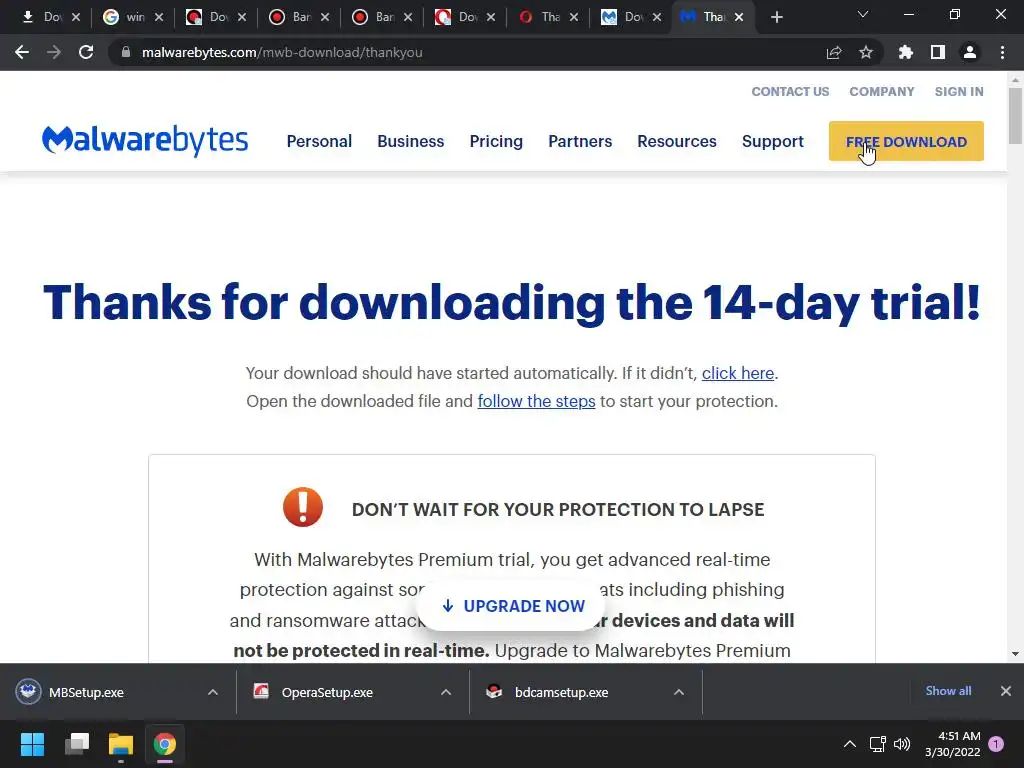This screenshot has width=1024, height=768.
Task: Open the notification center badge
Action: point(996,744)
